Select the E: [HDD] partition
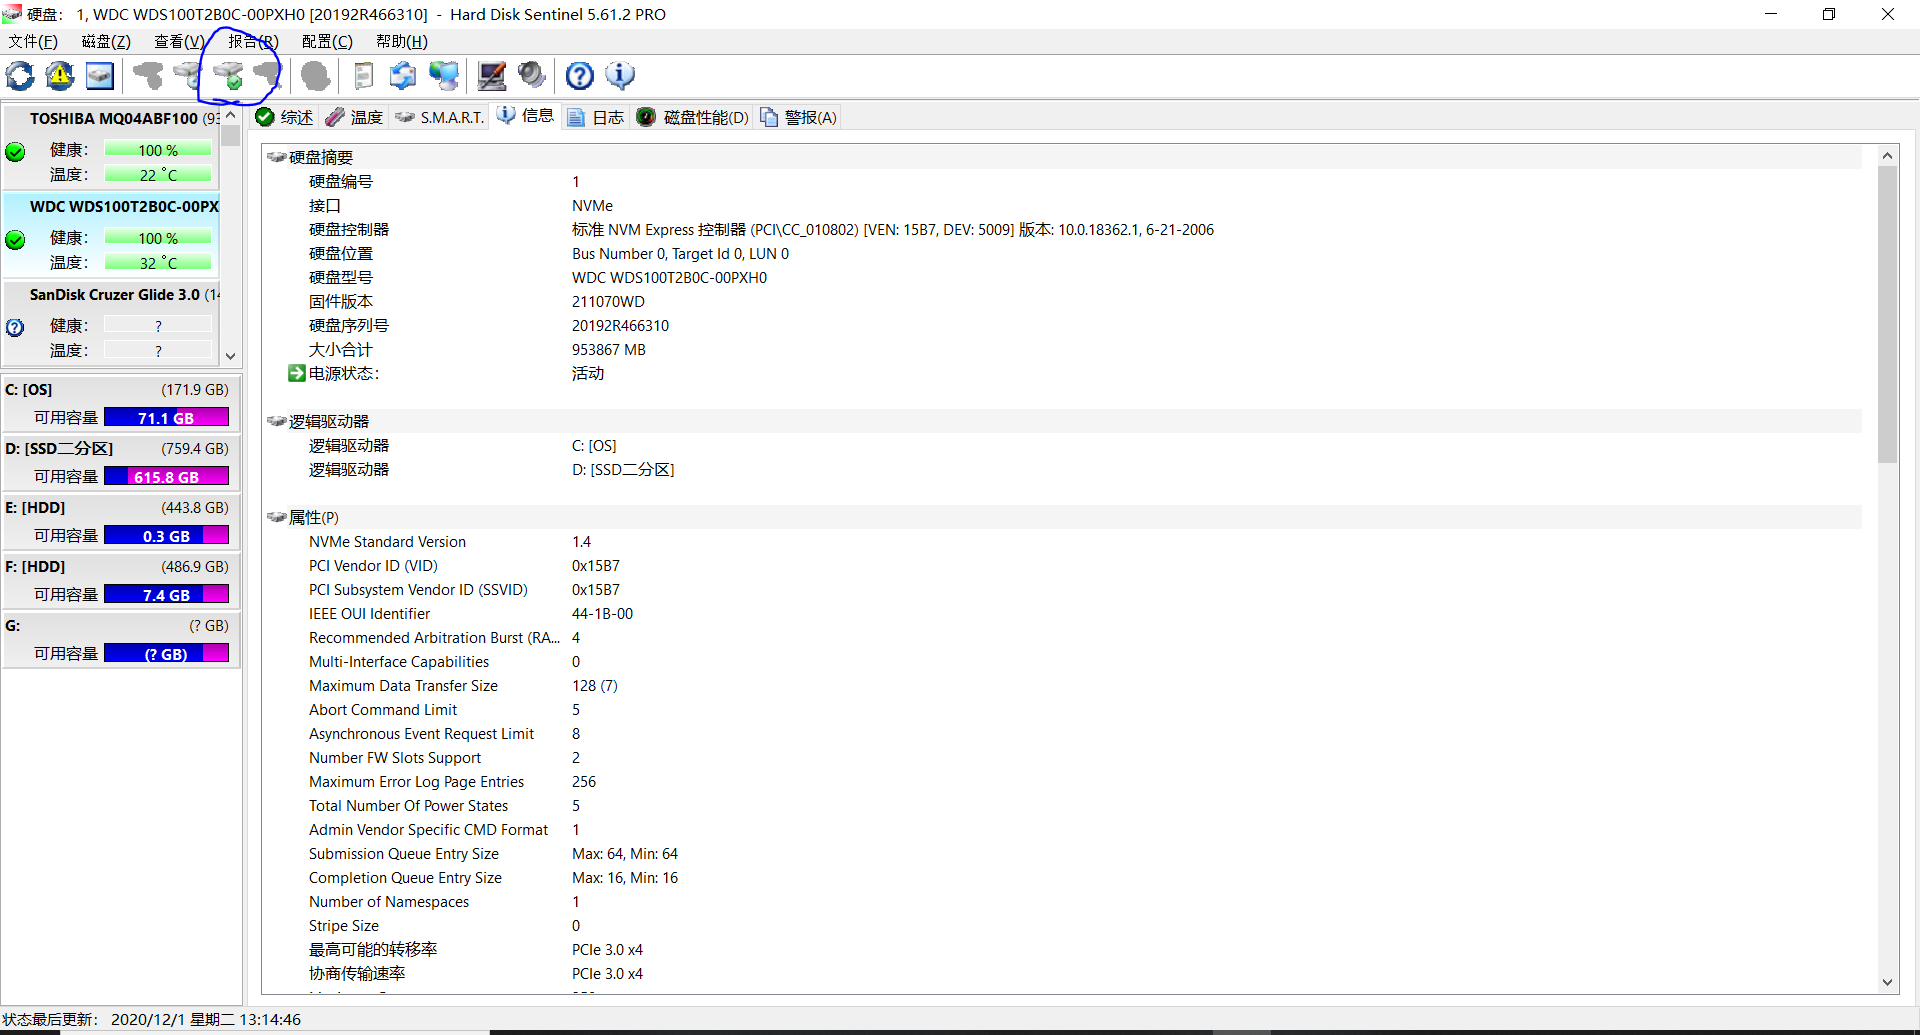 pyautogui.click(x=120, y=521)
